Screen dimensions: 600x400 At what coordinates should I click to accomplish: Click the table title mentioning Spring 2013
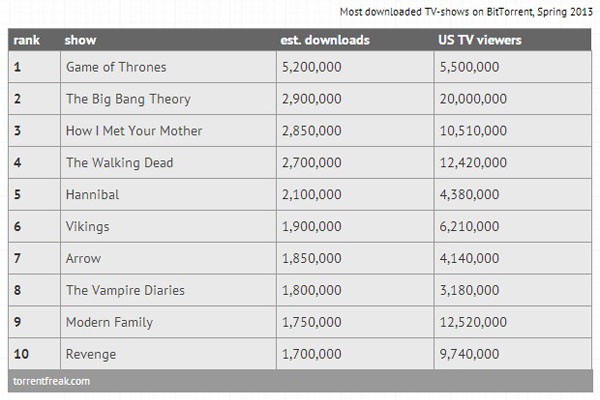[466, 13]
